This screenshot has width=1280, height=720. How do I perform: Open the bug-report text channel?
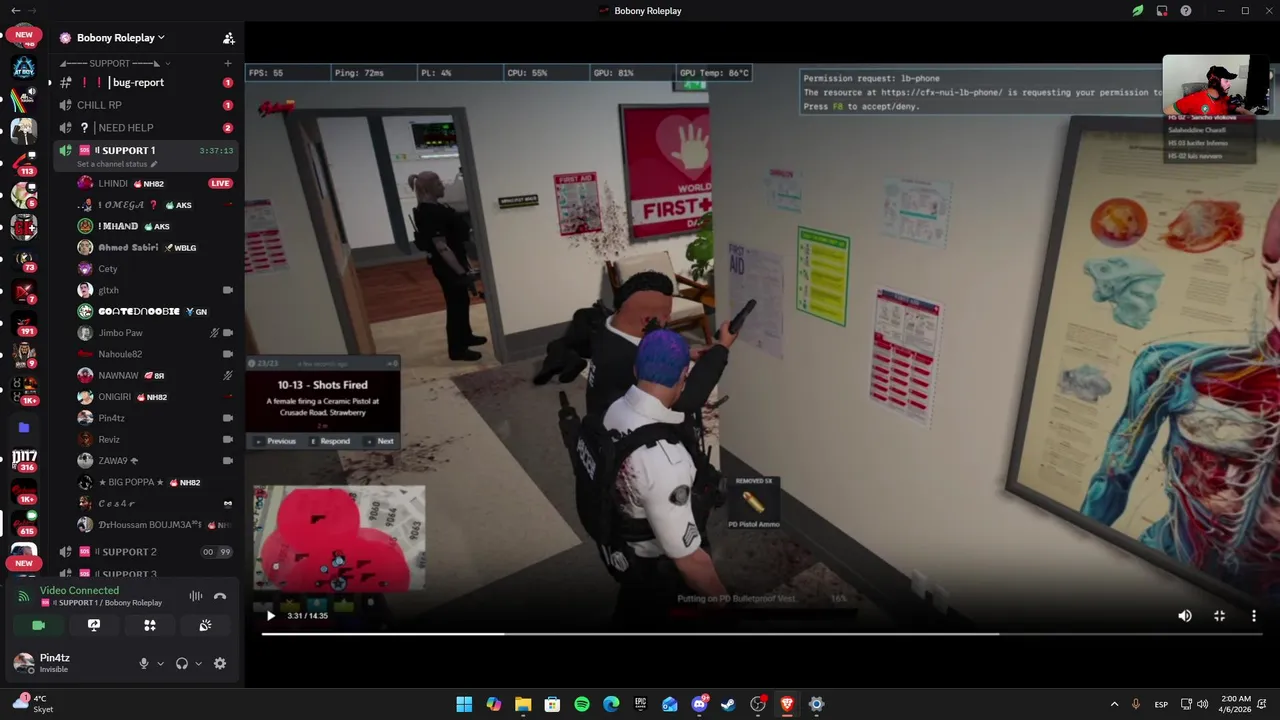[x=145, y=82]
